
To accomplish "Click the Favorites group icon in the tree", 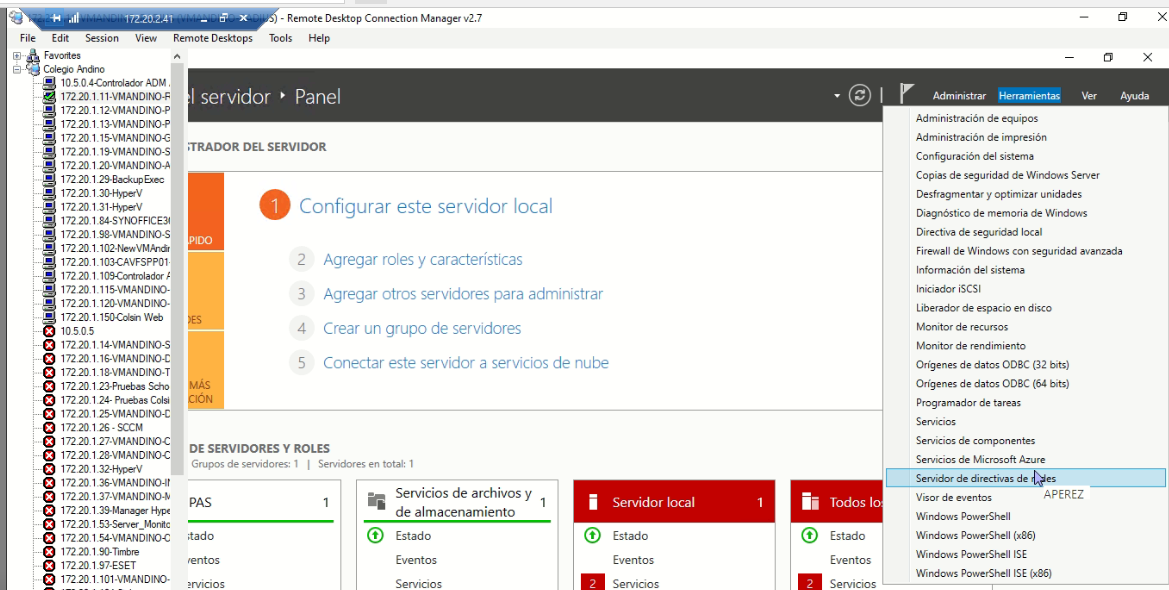I will tap(33, 55).
